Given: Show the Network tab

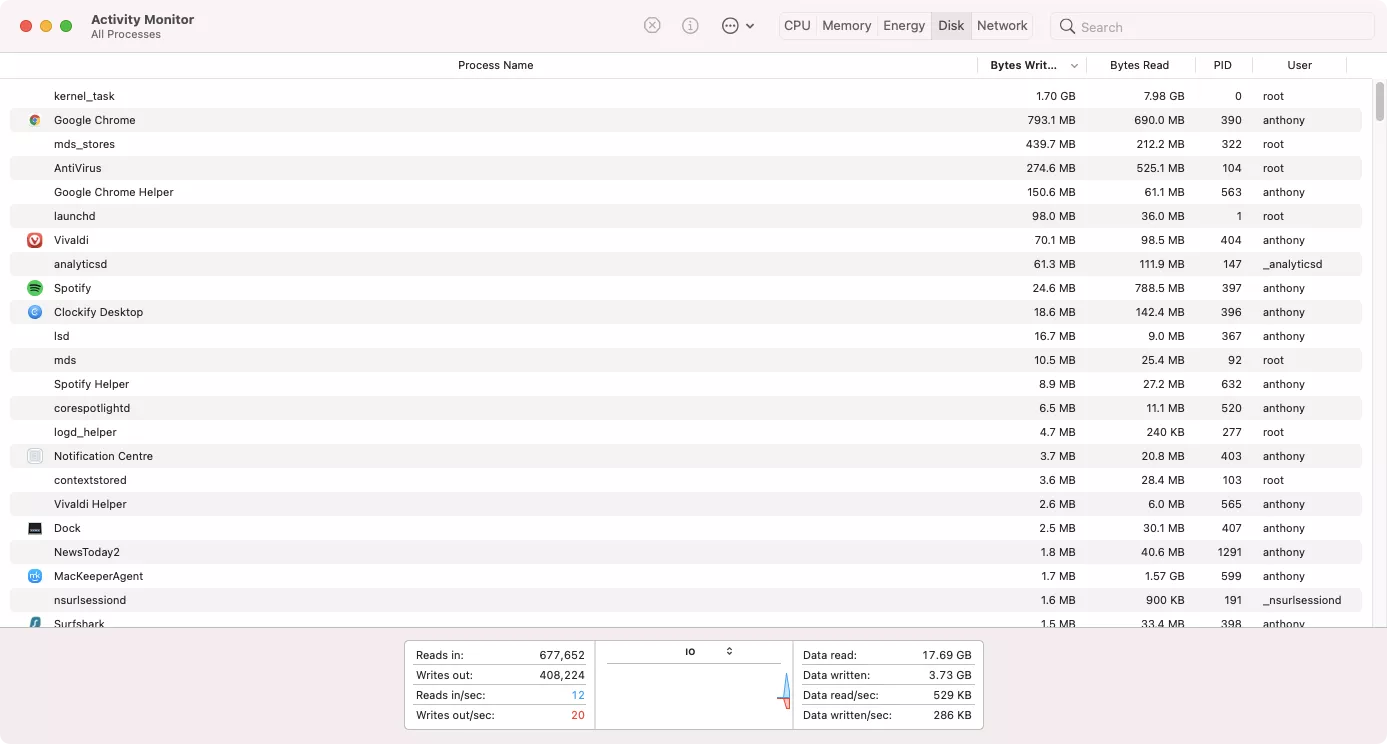Looking at the screenshot, I should [1002, 26].
